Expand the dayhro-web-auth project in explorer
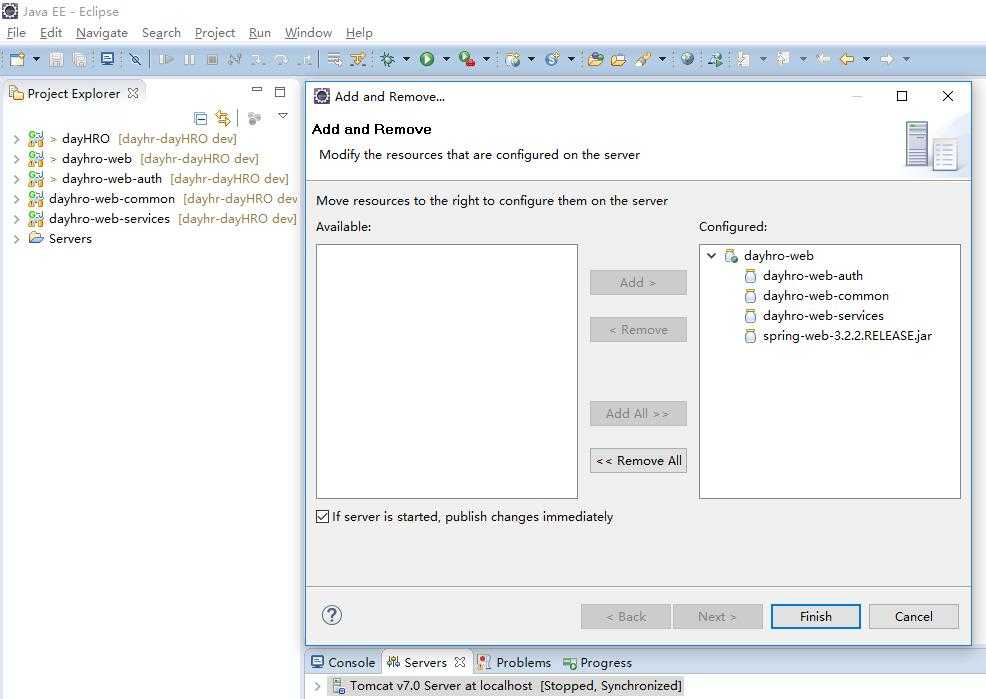986x699 pixels. tap(16, 179)
